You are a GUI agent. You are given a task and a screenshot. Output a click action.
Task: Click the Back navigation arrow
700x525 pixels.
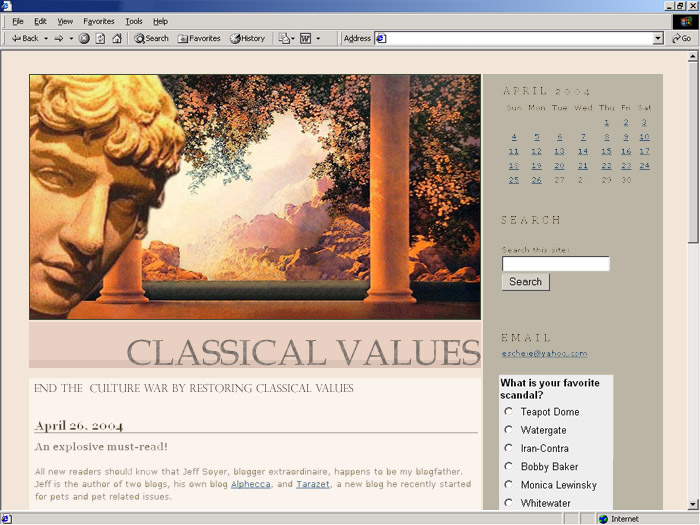(x=24, y=38)
